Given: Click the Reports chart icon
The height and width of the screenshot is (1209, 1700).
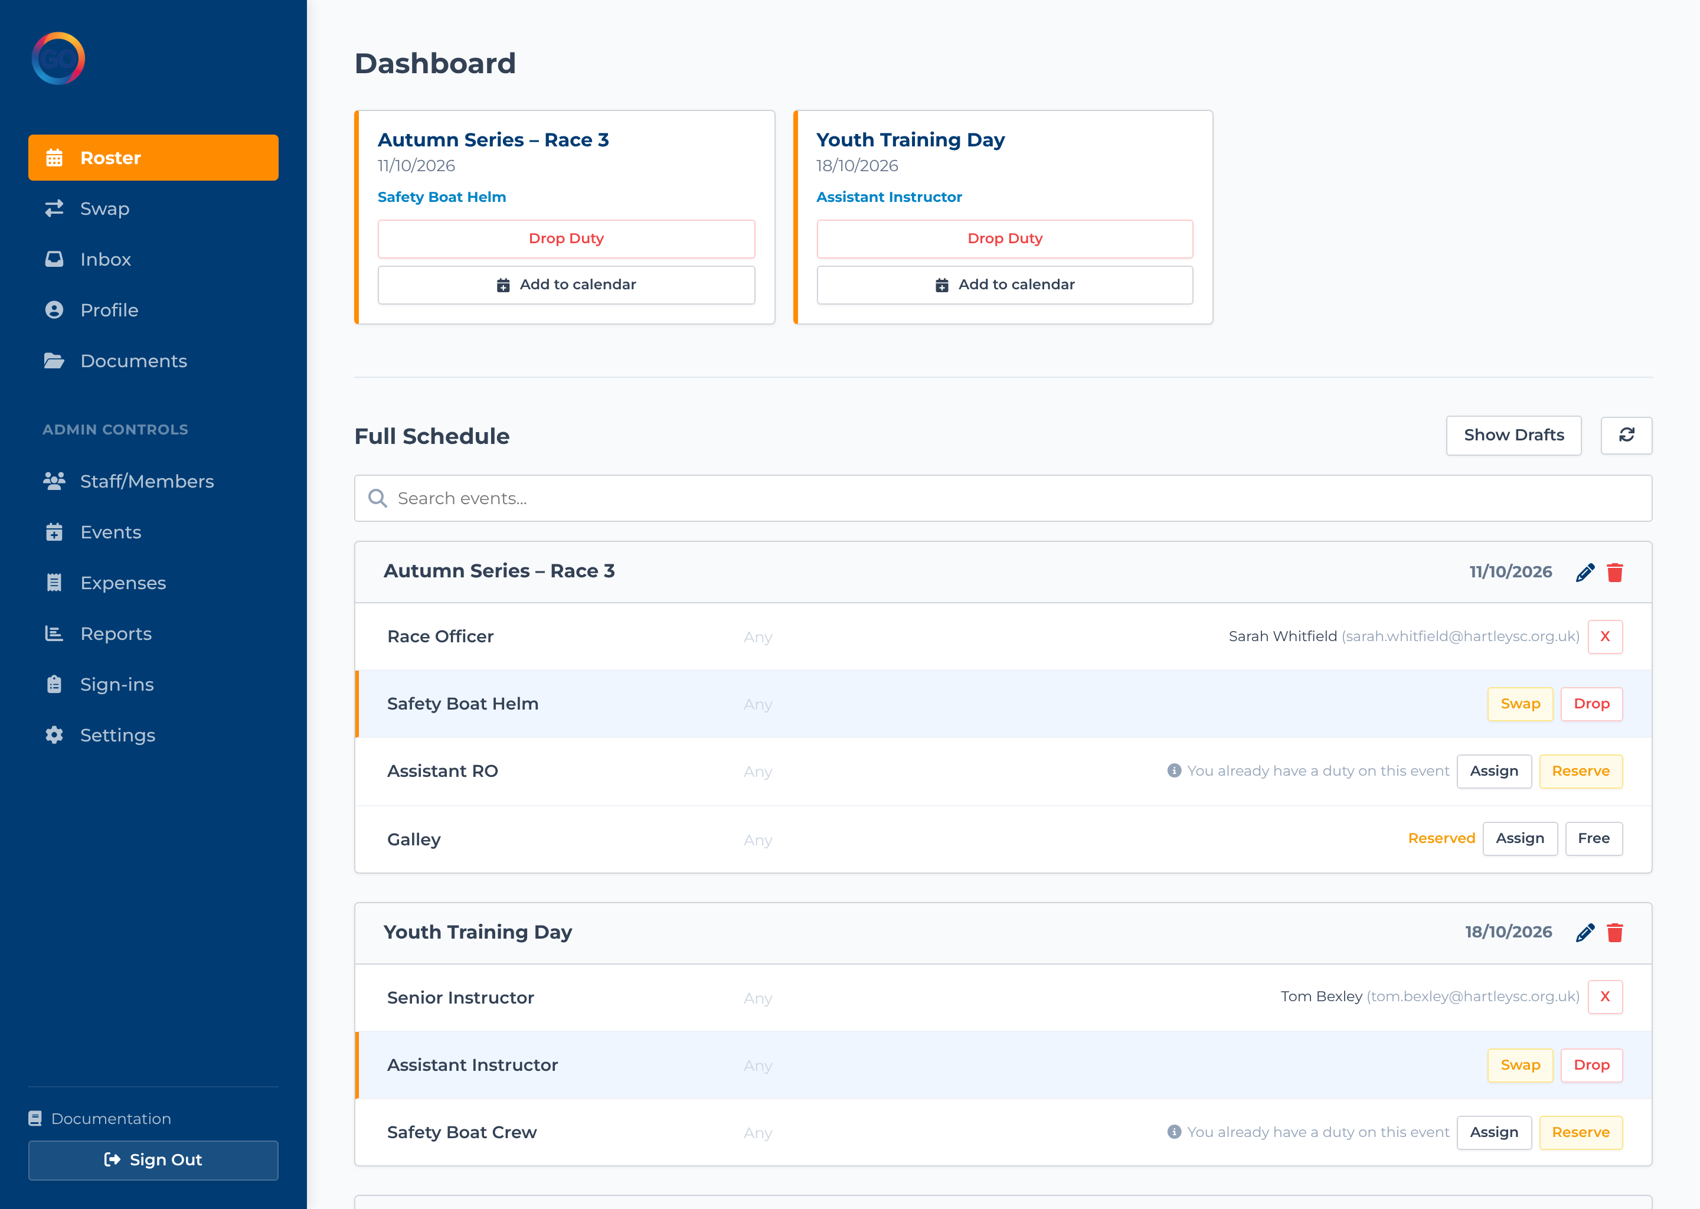Looking at the screenshot, I should 54,634.
